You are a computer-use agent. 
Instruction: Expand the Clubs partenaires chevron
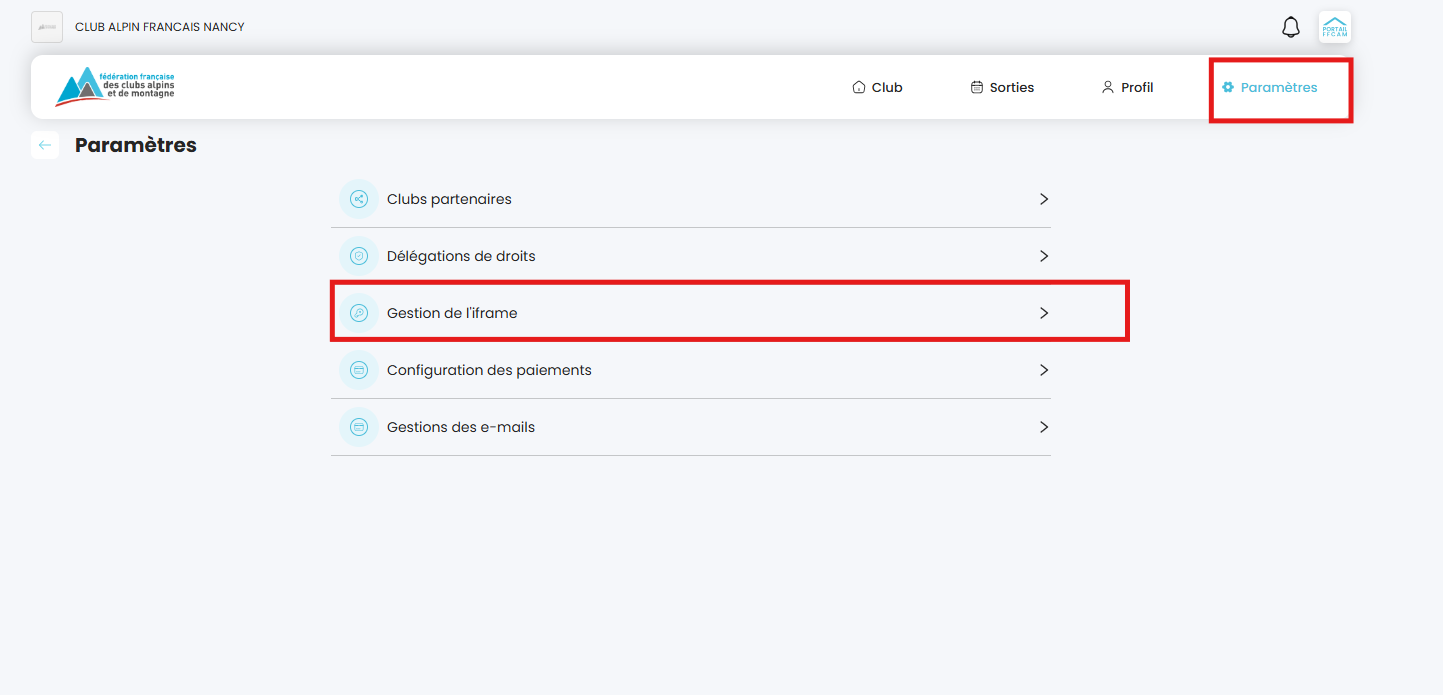click(x=1044, y=199)
